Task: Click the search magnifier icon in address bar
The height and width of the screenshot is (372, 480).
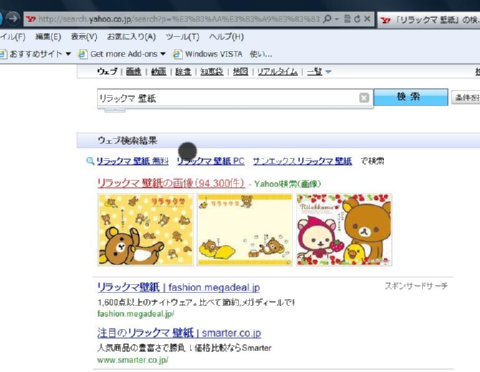Action: [x=327, y=19]
